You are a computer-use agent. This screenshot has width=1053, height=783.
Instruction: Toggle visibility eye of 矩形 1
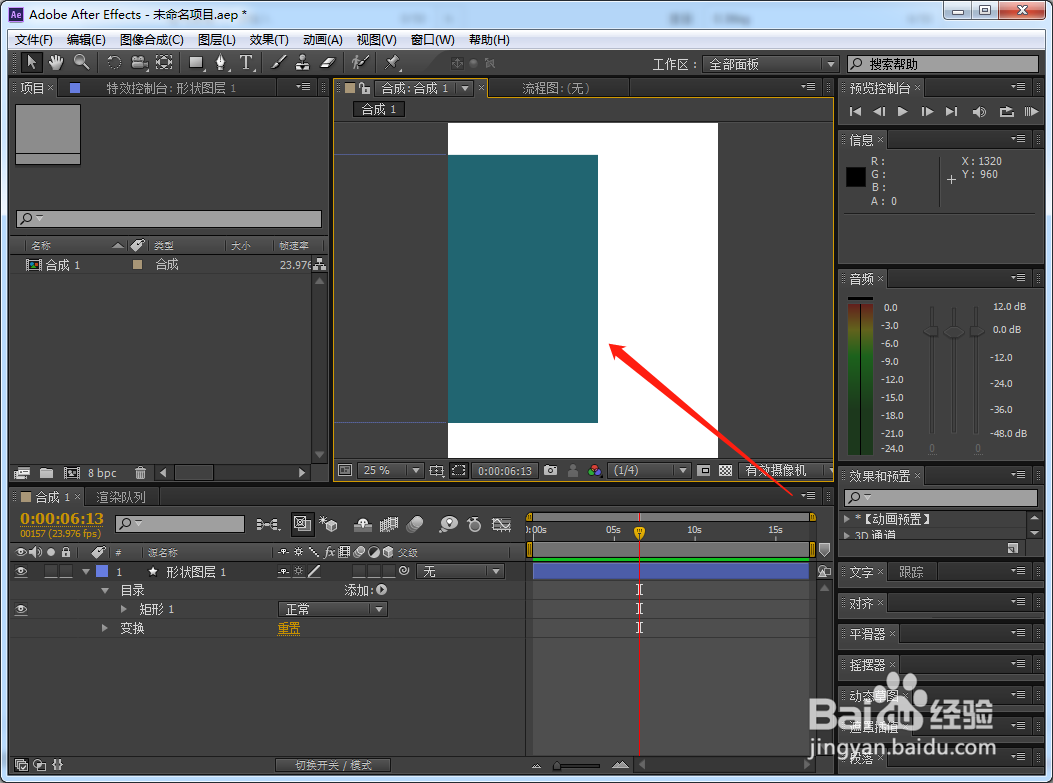[21, 609]
